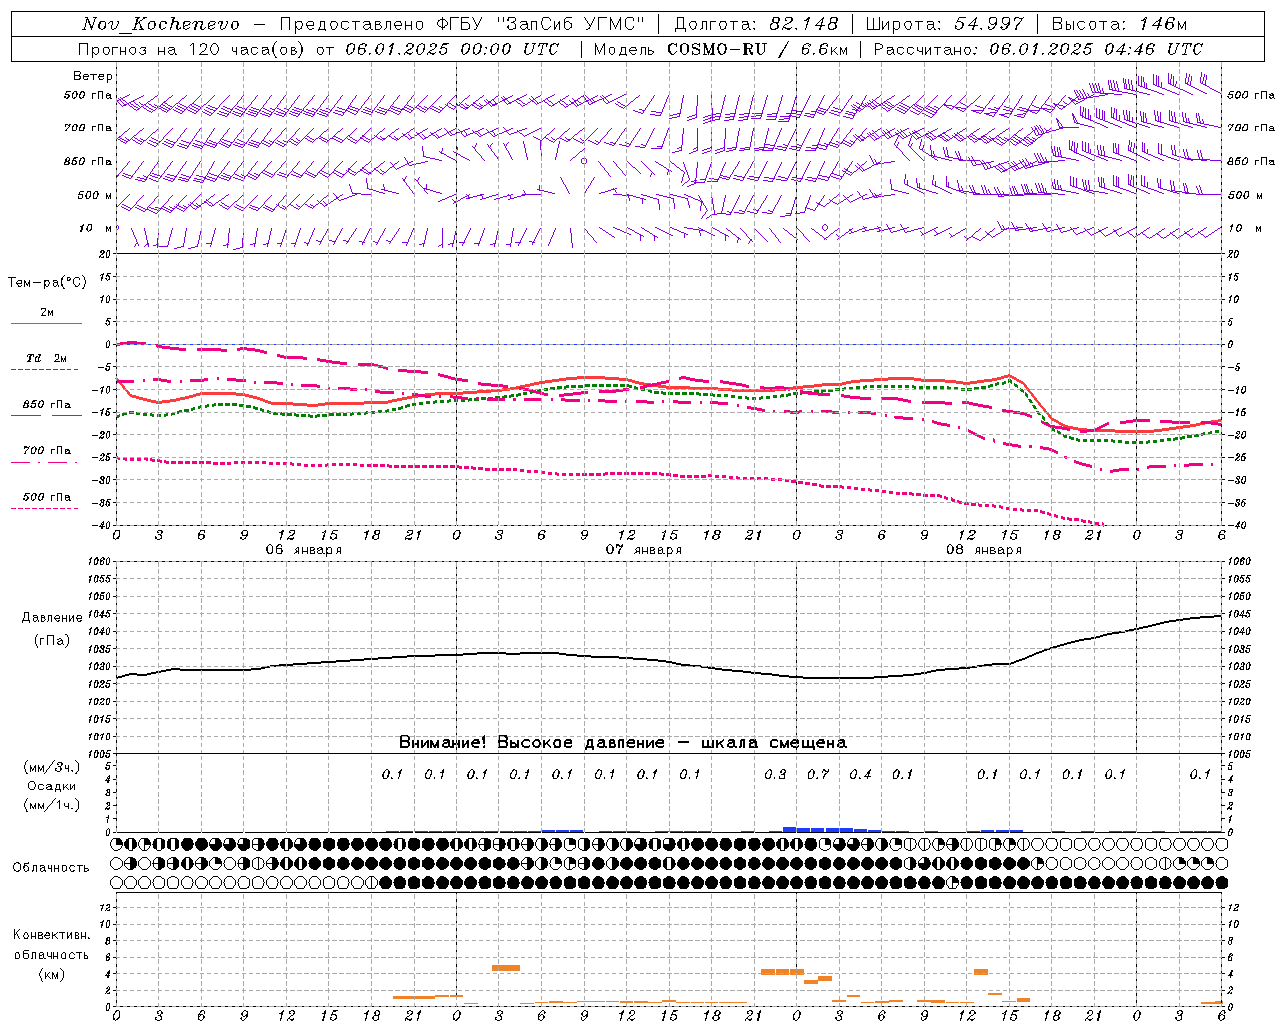Click the 'Высота: 146м' header field
This screenshot has height=1024, width=1280.
(1119, 24)
